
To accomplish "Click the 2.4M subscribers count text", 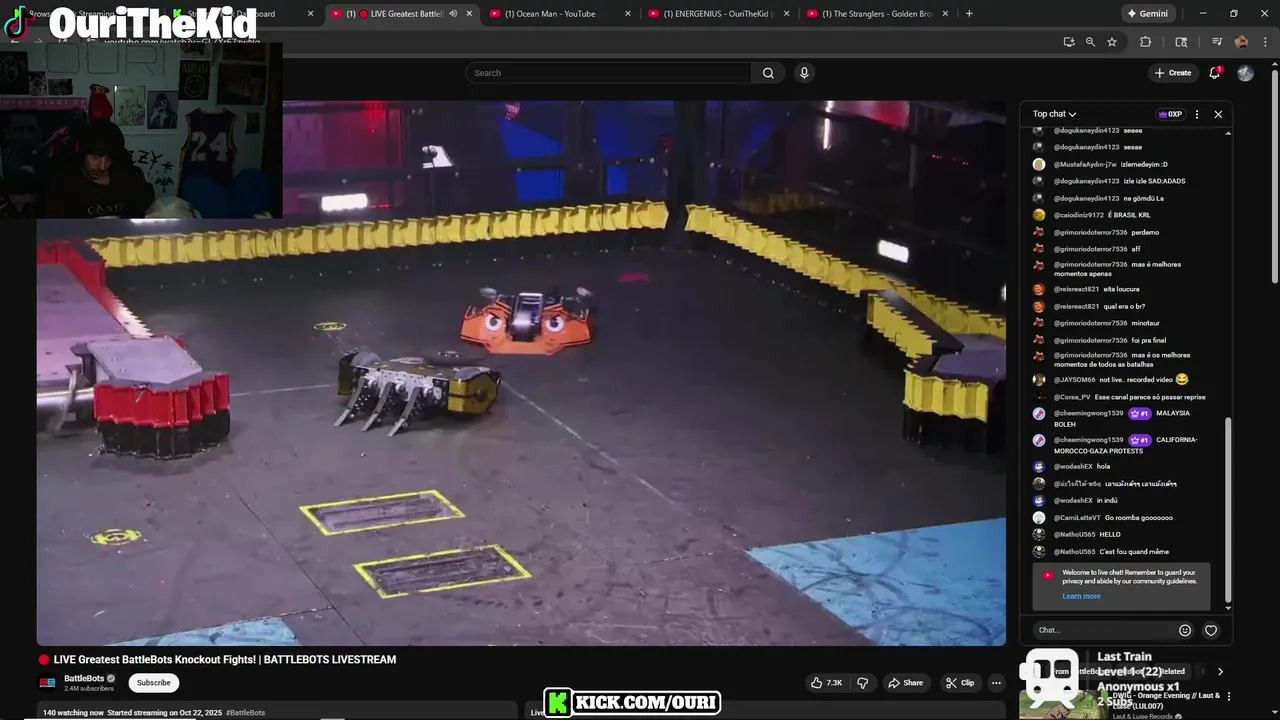I will pos(88,689).
